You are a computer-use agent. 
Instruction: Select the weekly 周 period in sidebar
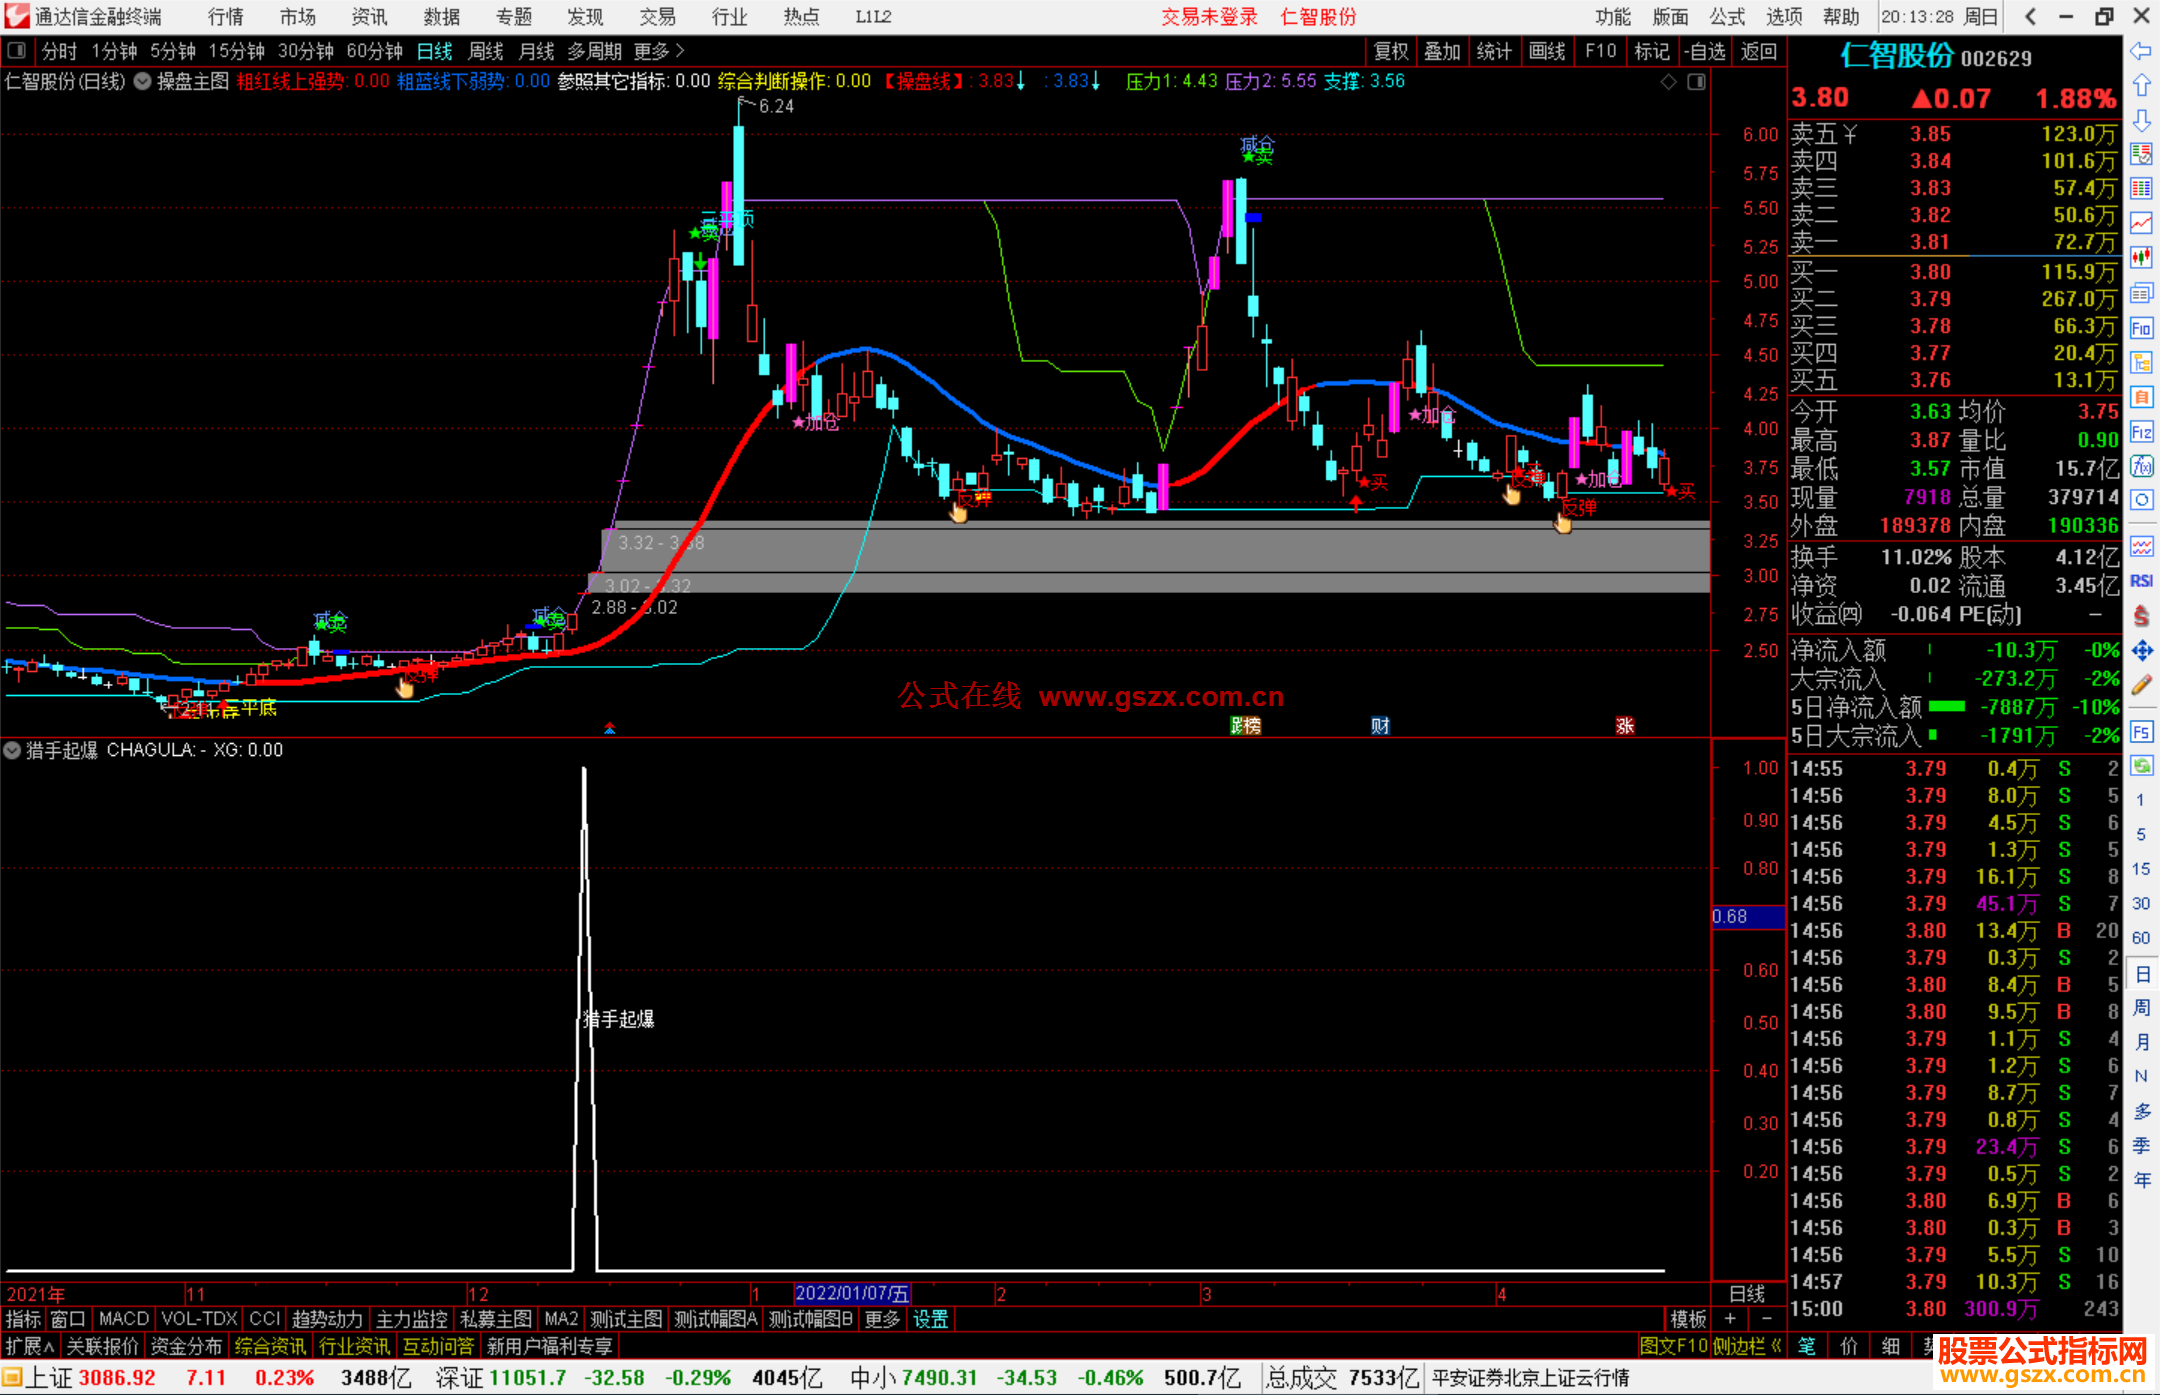point(2141,1008)
